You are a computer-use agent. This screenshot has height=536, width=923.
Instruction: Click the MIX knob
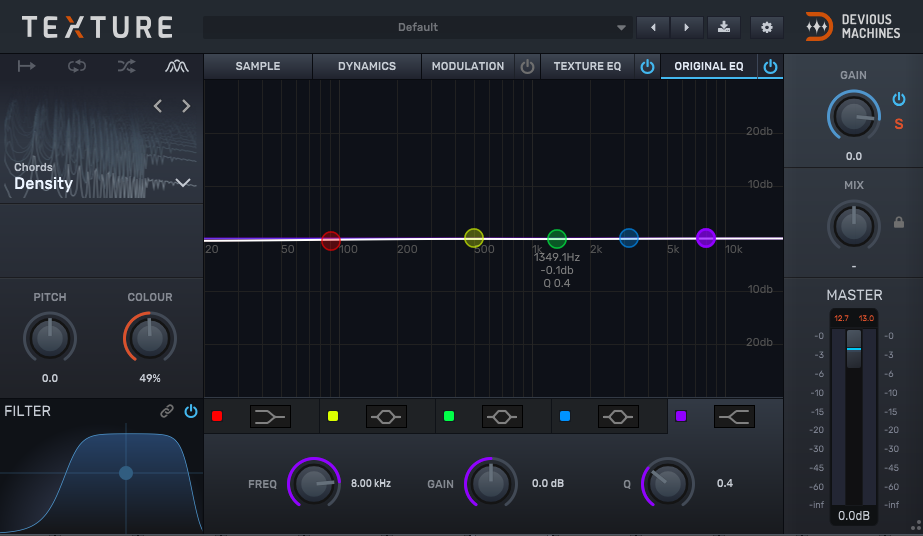(x=854, y=227)
